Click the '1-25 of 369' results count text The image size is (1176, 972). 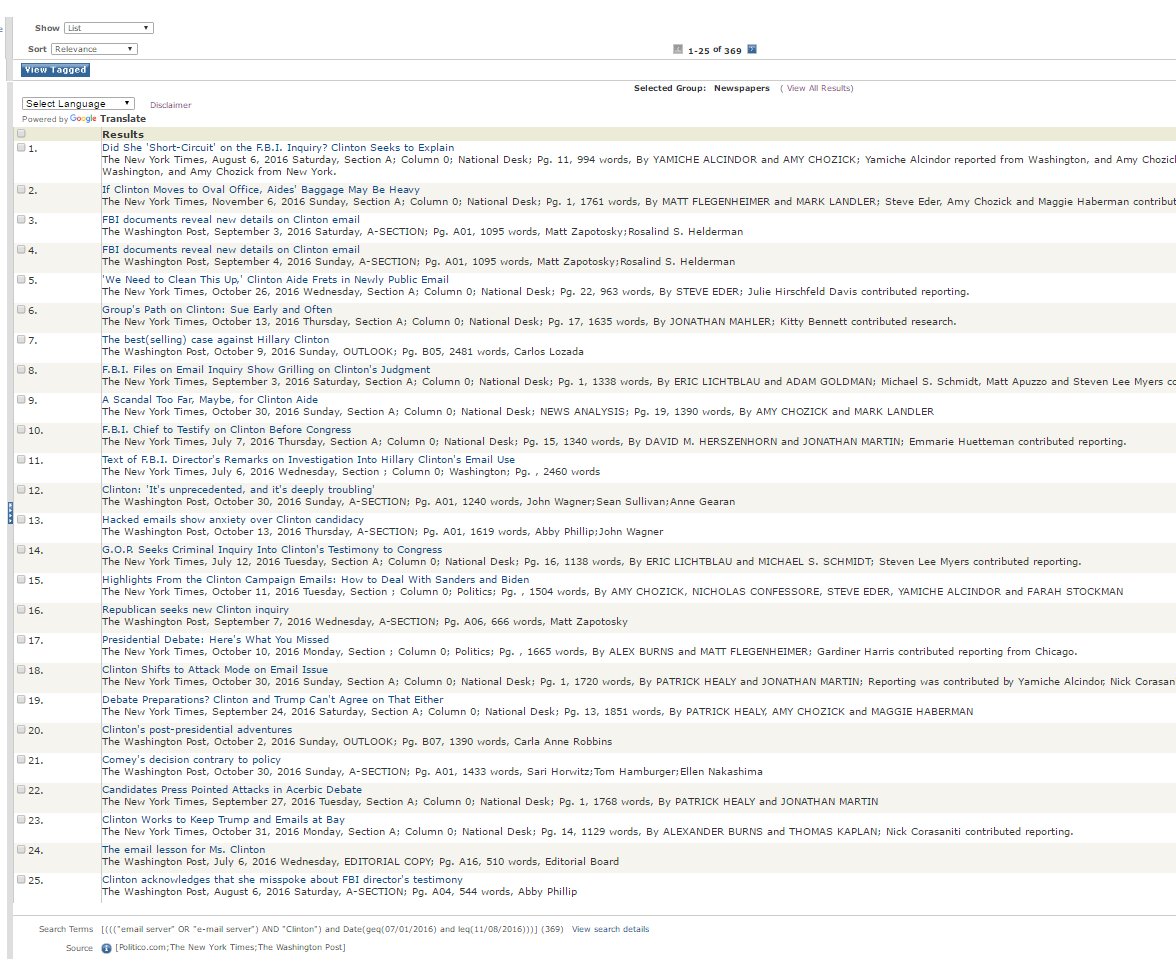pyautogui.click(x=714, y=50)
